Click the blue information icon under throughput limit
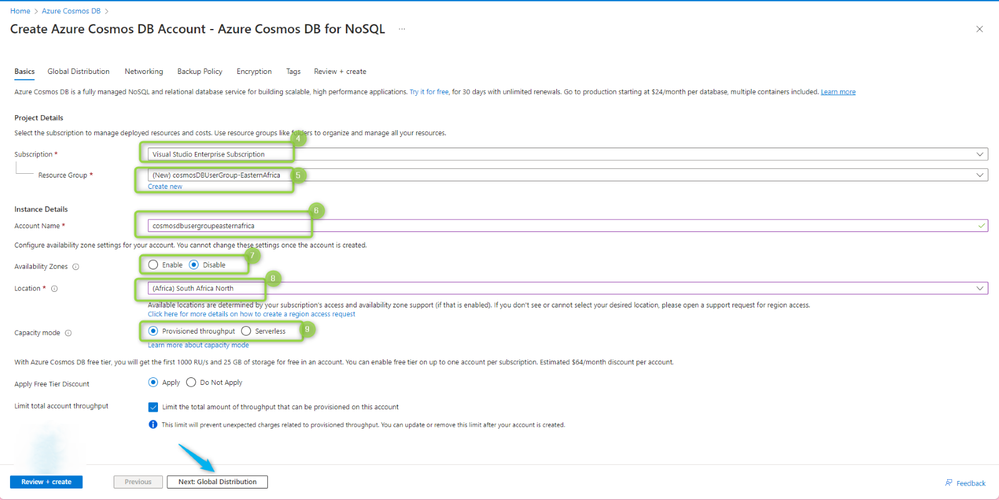Screen dimensions: 999x500 tap(153, 424)
